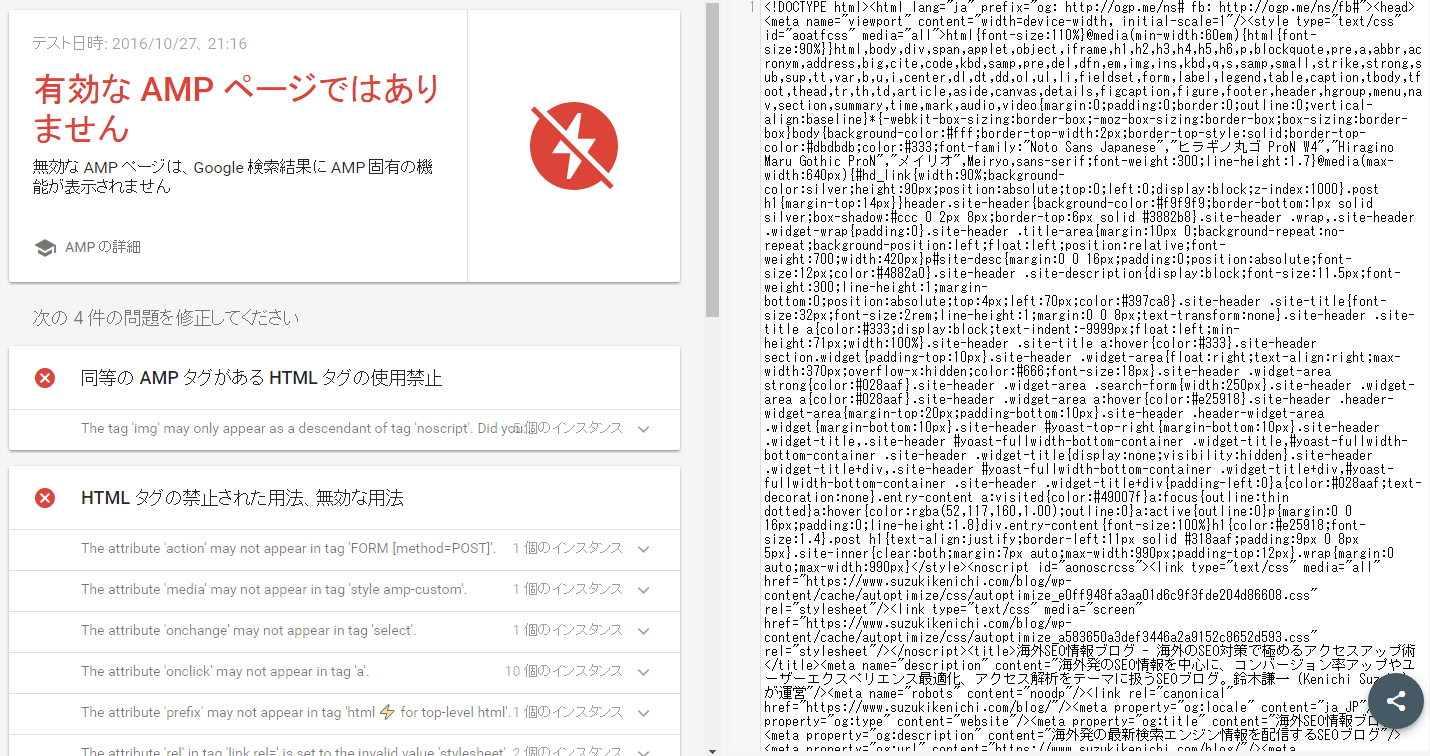Click error icon for HTML タグの禁止された用法
Viewport: 1430px width, 756px height.
(45, 498)
